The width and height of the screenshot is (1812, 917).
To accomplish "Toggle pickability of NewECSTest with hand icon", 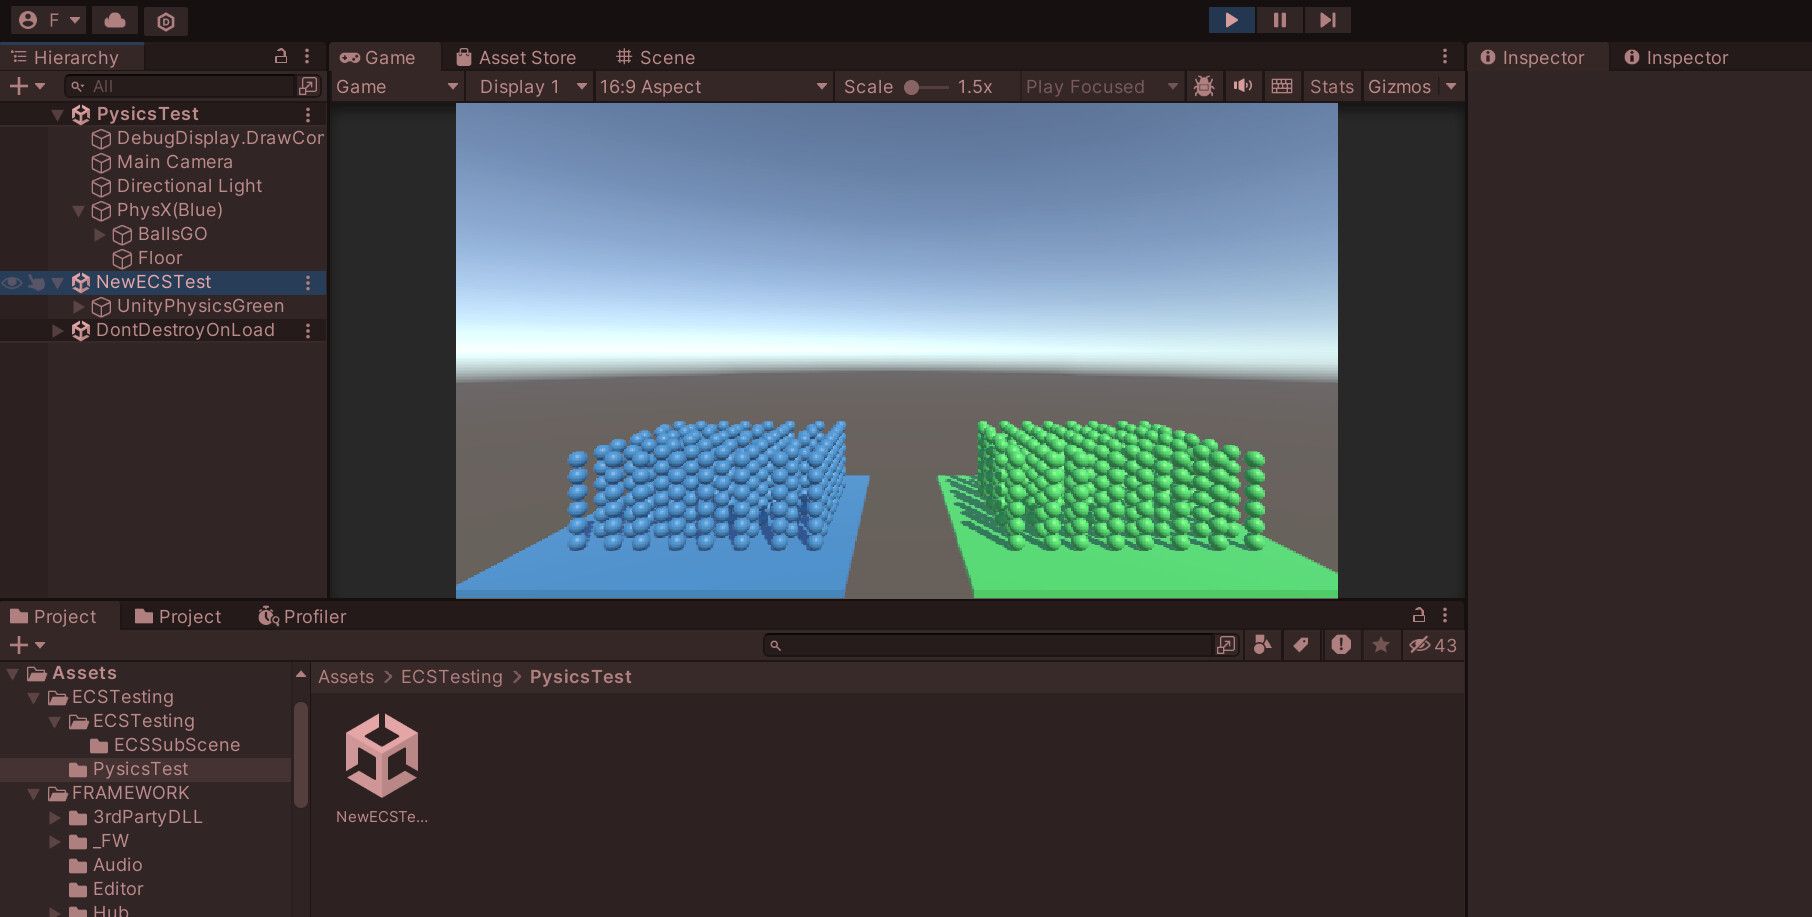I will pyautogui.click(x=36, y=283).
